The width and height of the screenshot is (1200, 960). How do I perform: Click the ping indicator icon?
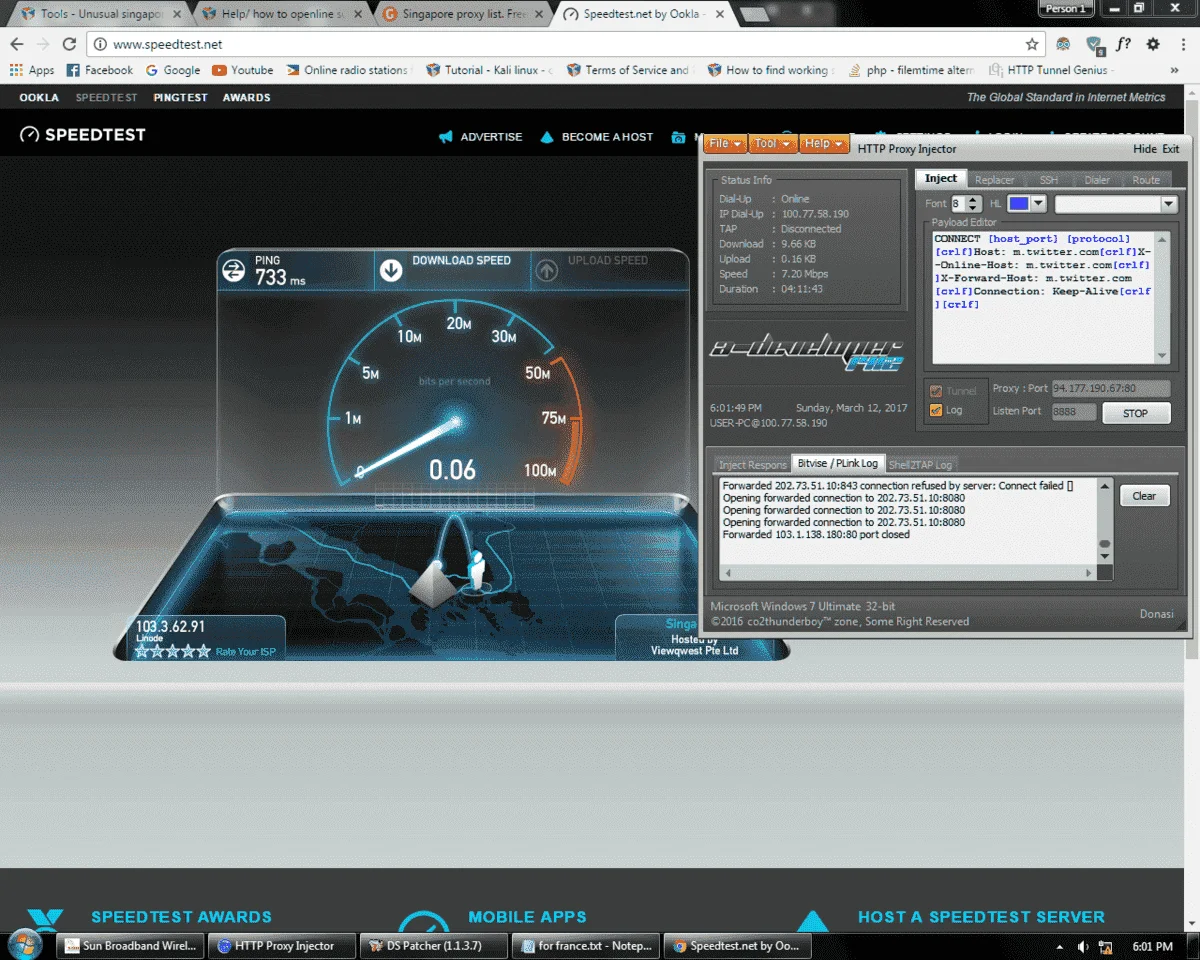click(233, 270)
